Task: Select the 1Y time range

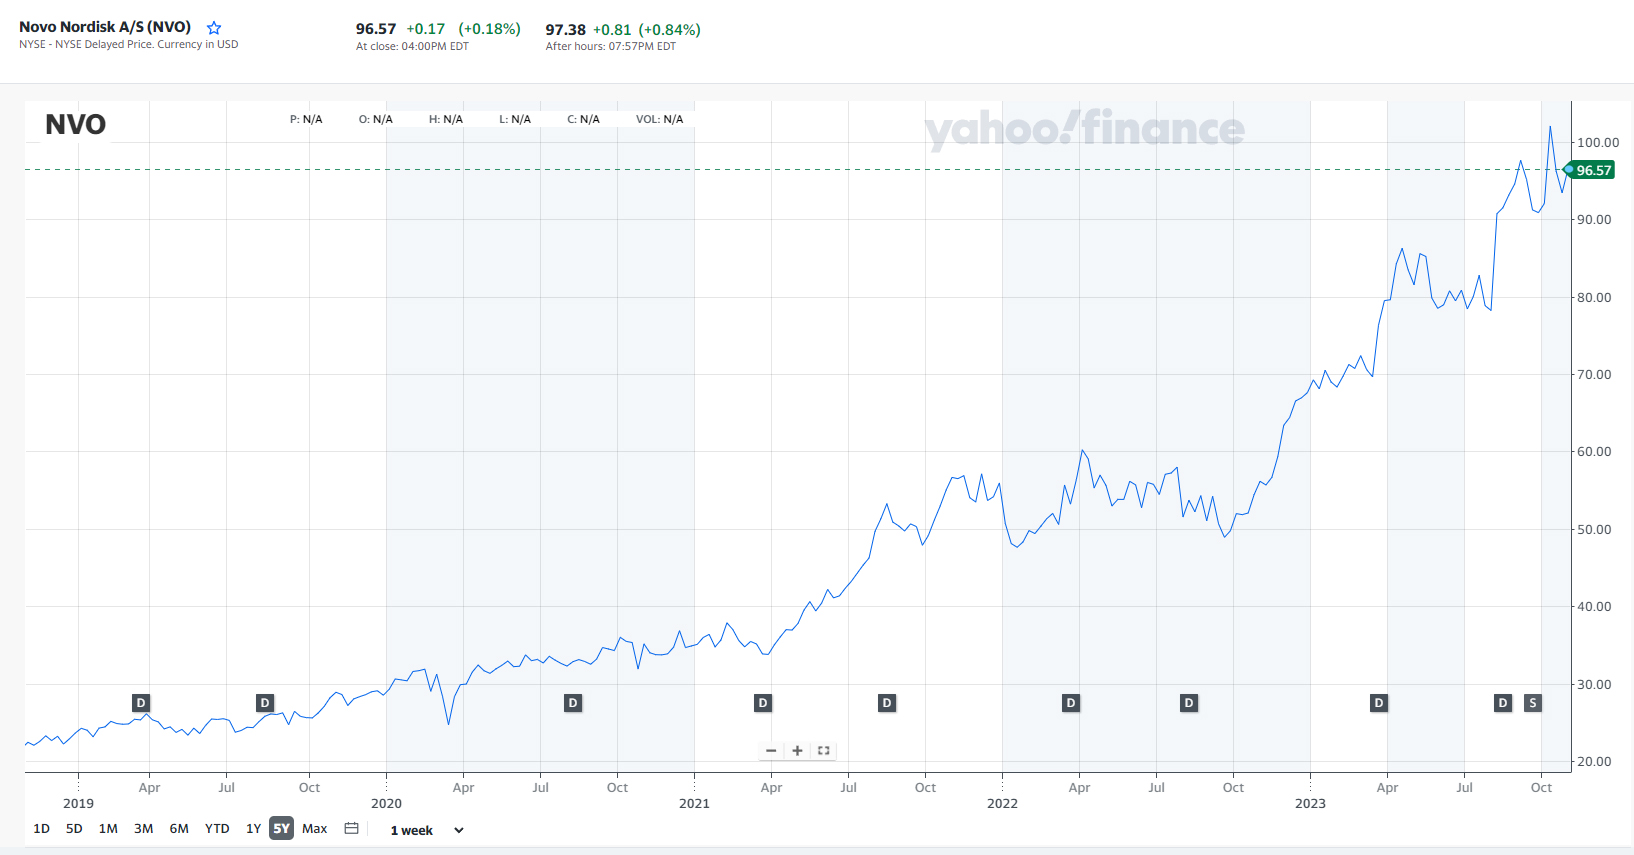Action: pyautogui.click(x=254, y=829)
